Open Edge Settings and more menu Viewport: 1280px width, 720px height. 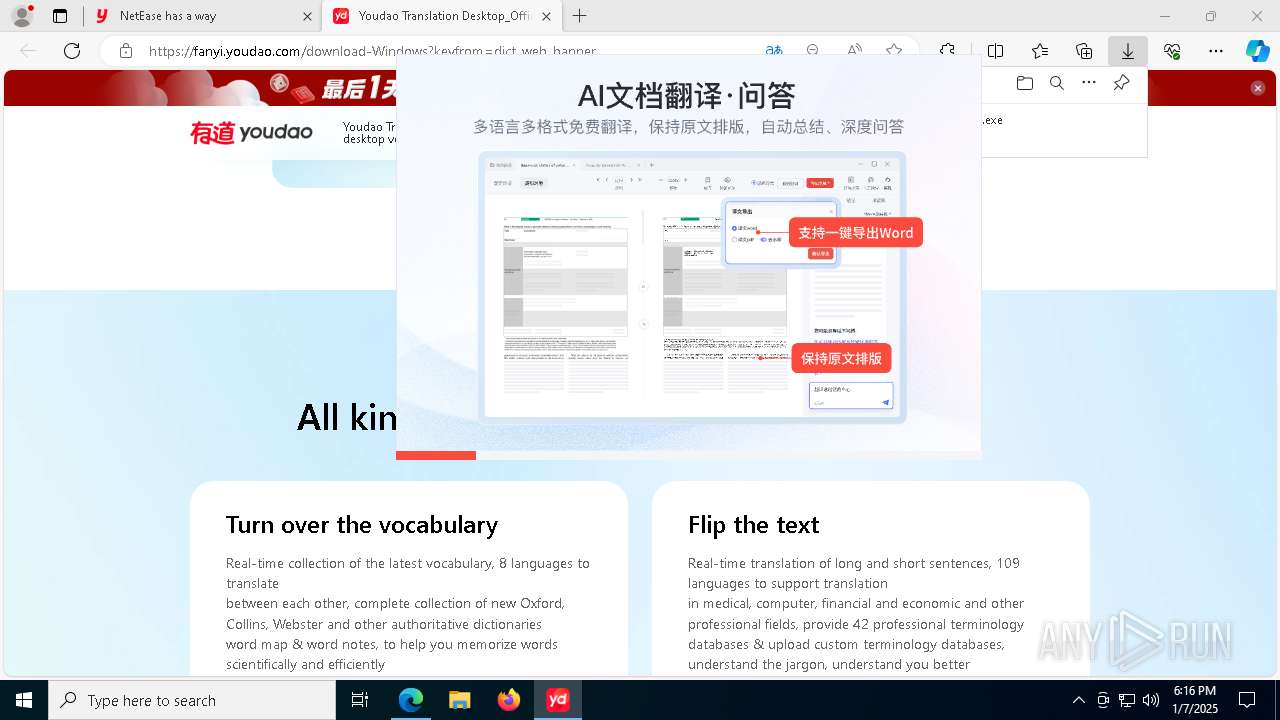click(x=1216, y=51)
